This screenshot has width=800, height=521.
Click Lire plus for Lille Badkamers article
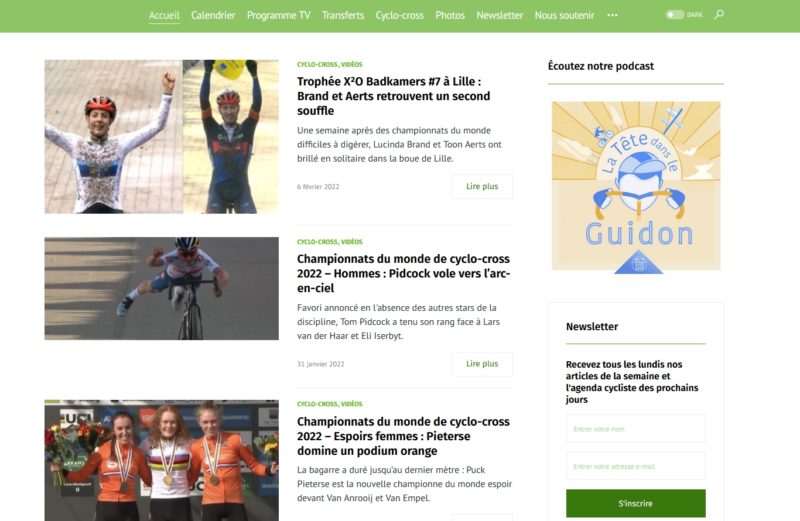(x=482, y=186)
